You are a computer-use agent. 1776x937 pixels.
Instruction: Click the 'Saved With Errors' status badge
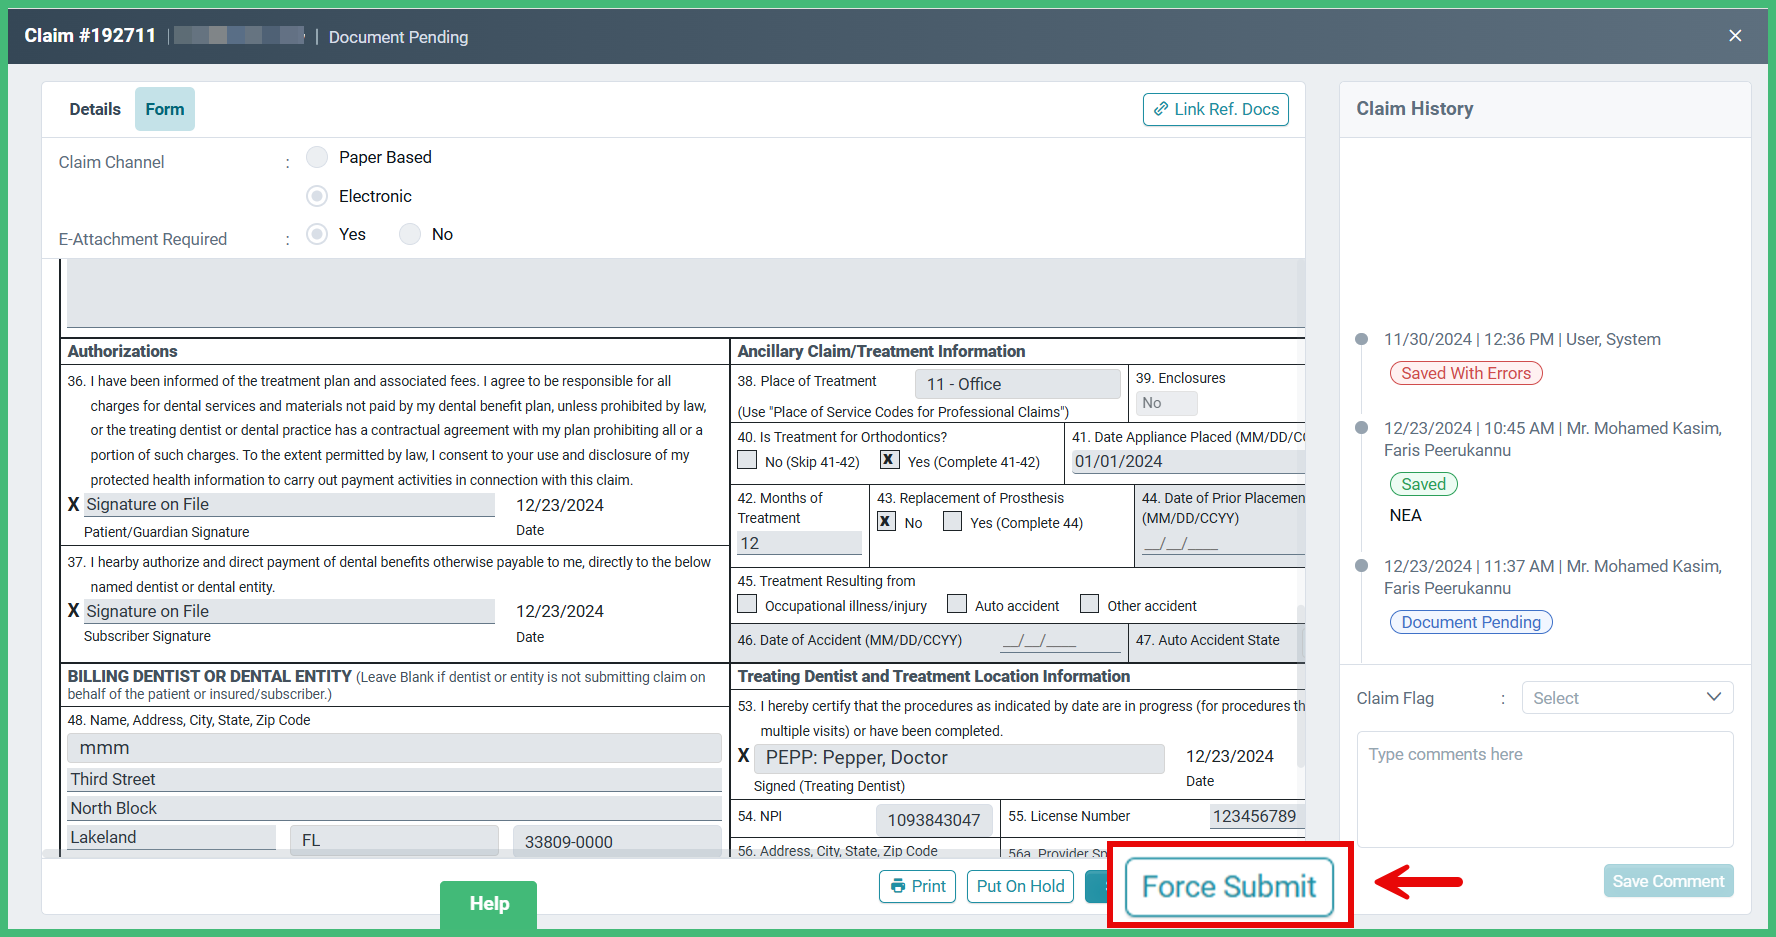(x=1466, y=372)
